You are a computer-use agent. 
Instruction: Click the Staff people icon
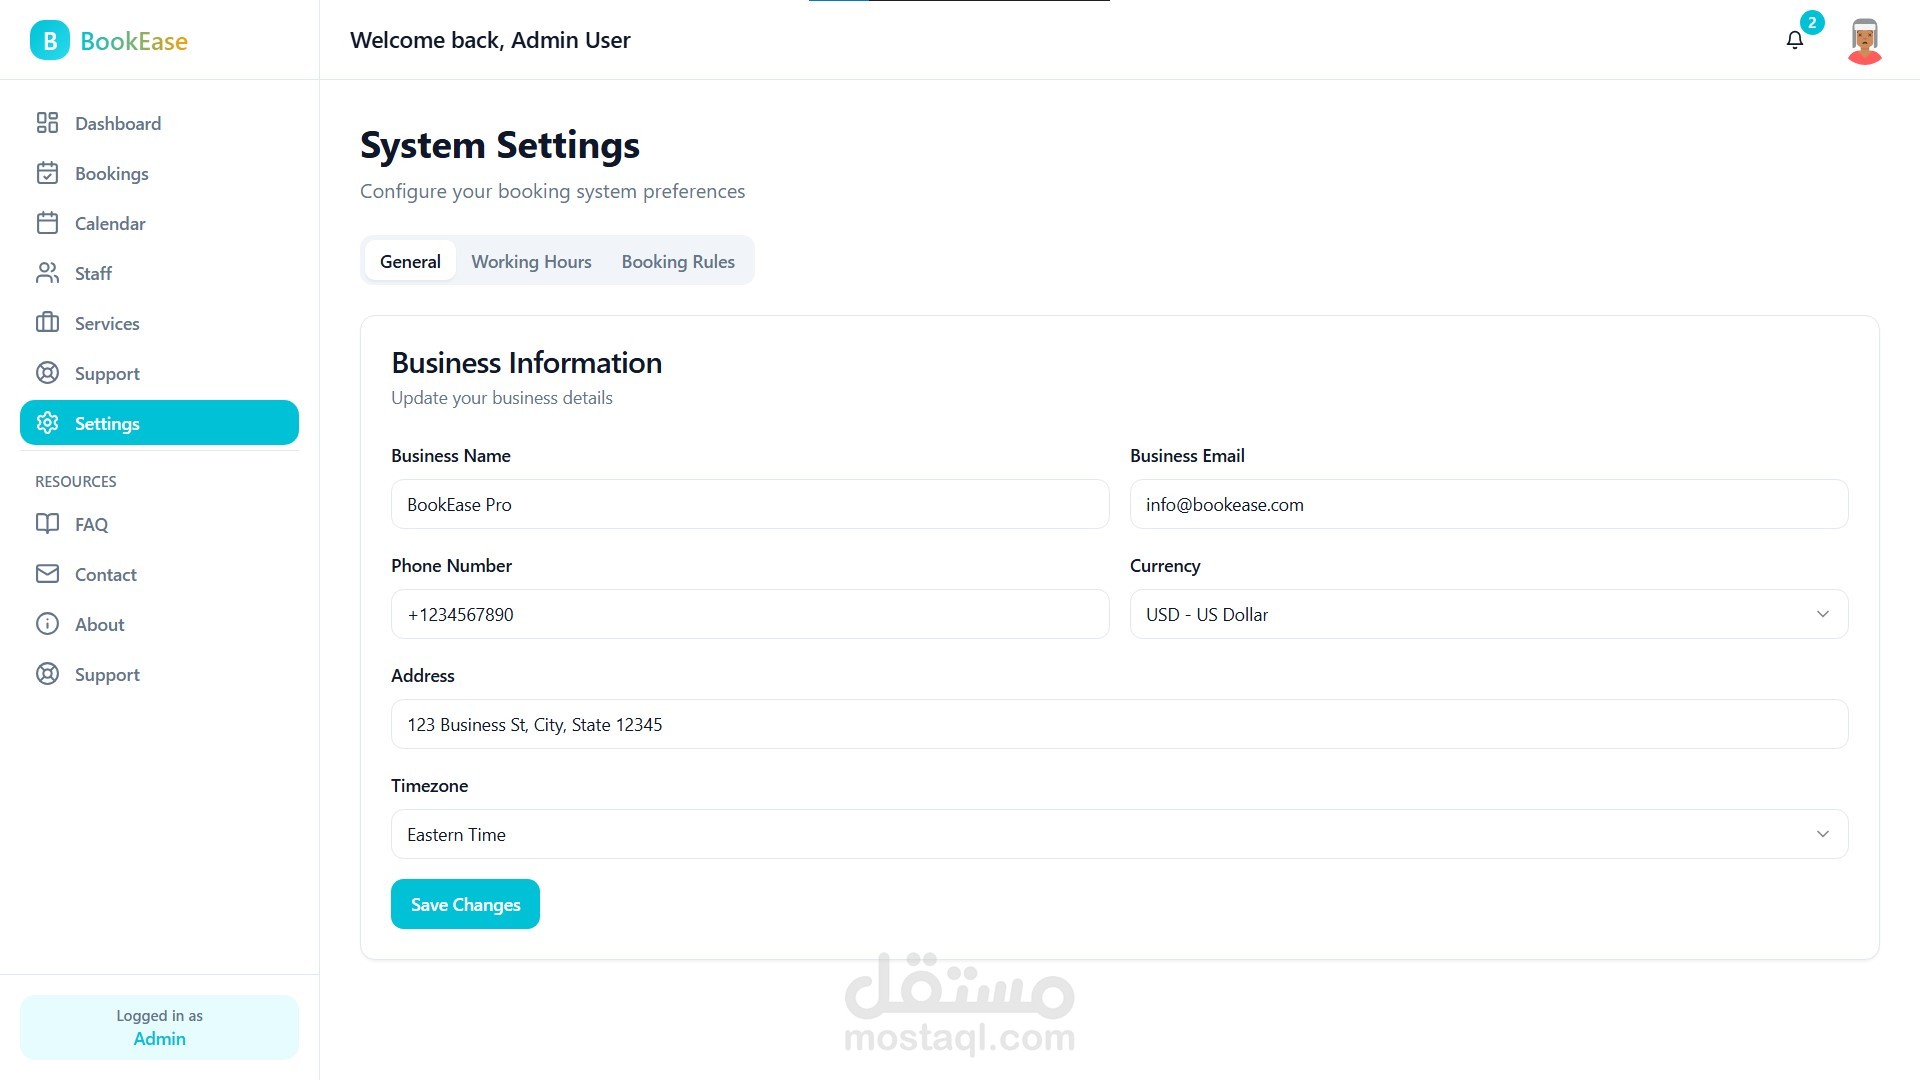[47, 273]
